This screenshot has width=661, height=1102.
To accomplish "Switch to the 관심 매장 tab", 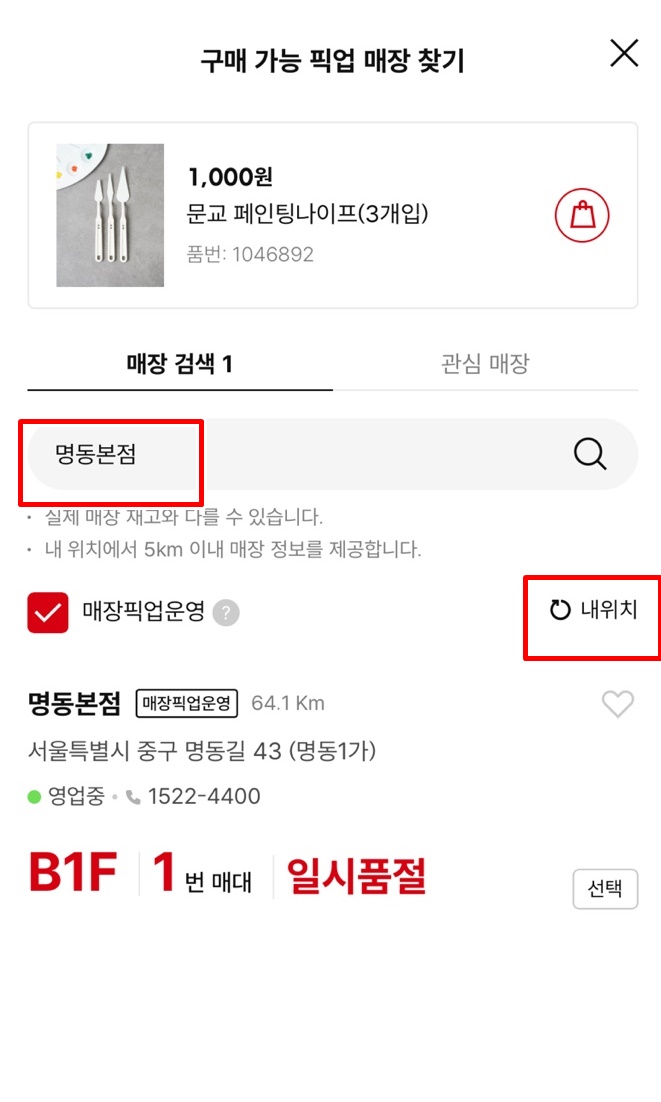I will tap(484, 364).
